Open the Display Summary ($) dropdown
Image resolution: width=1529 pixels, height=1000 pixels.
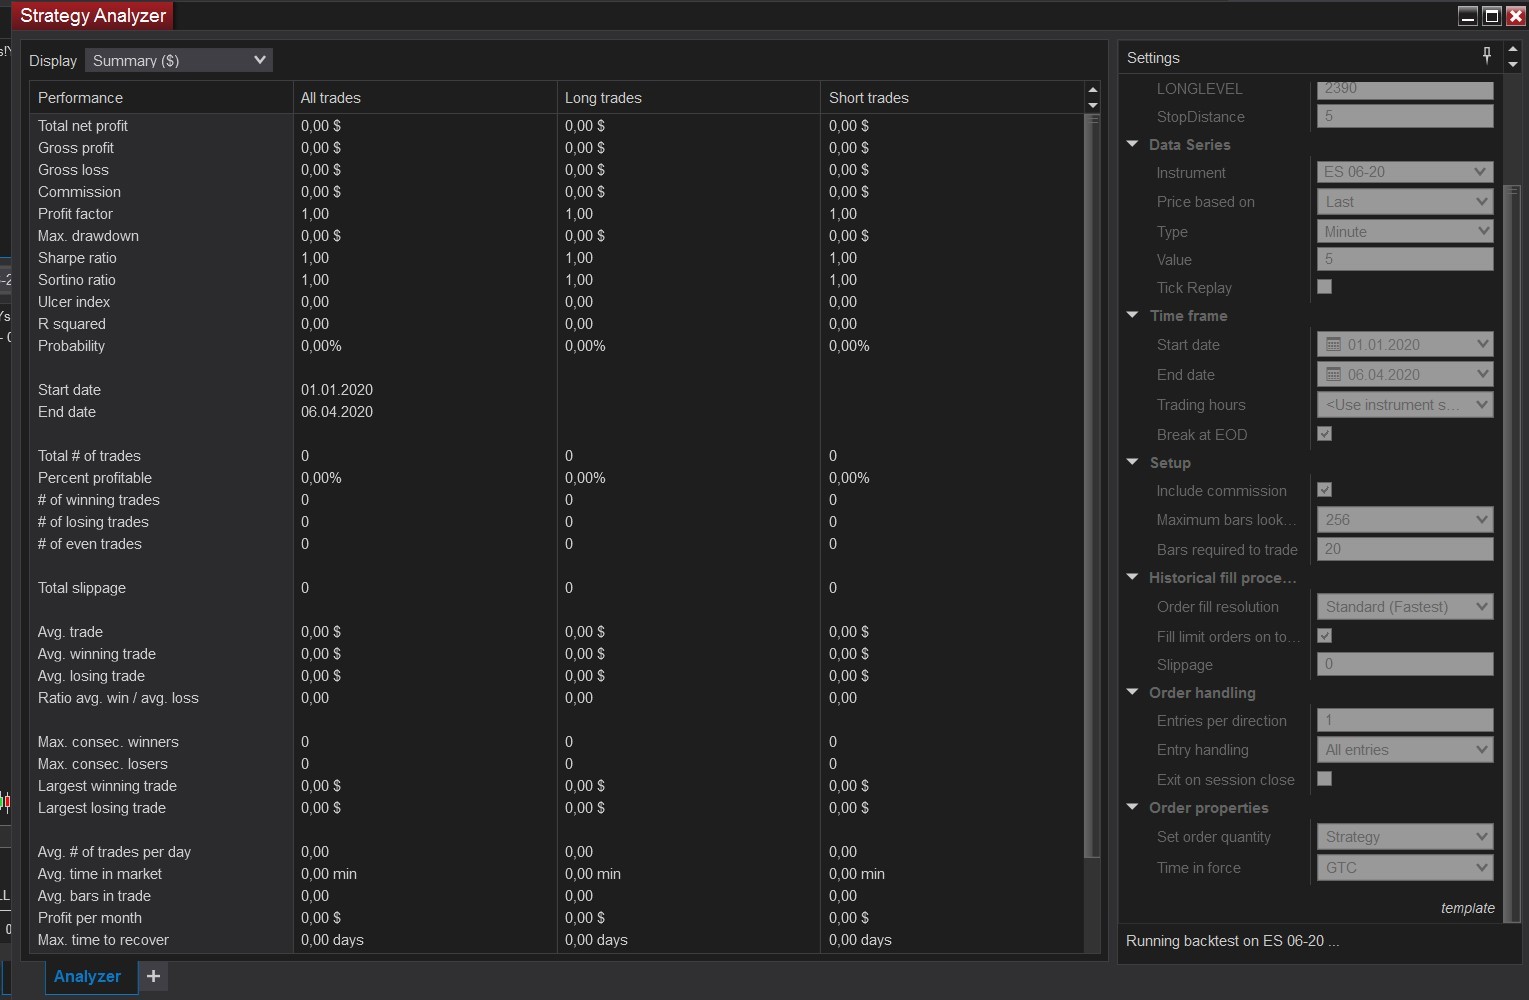[178, 61]
